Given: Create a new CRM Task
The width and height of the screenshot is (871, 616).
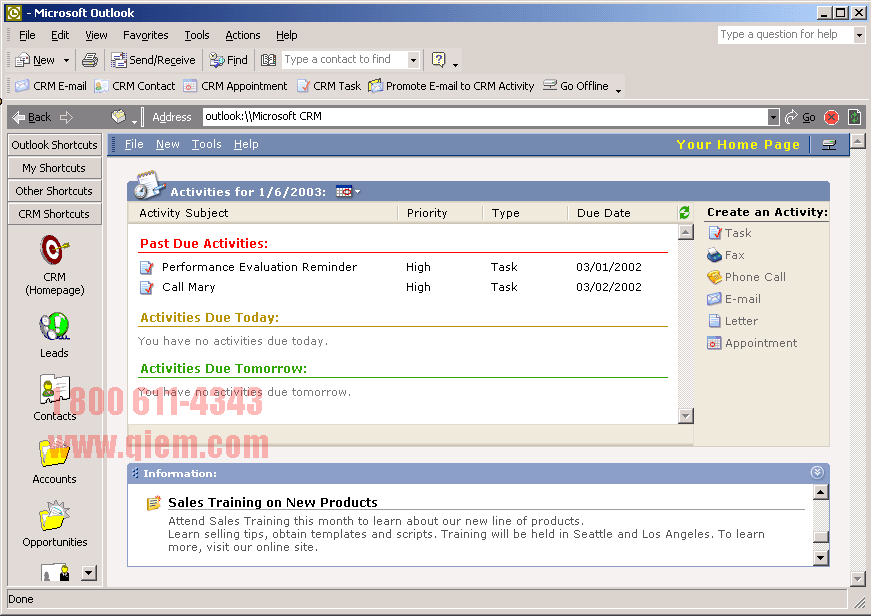Looking at the screenshot, I should (329, 86).
